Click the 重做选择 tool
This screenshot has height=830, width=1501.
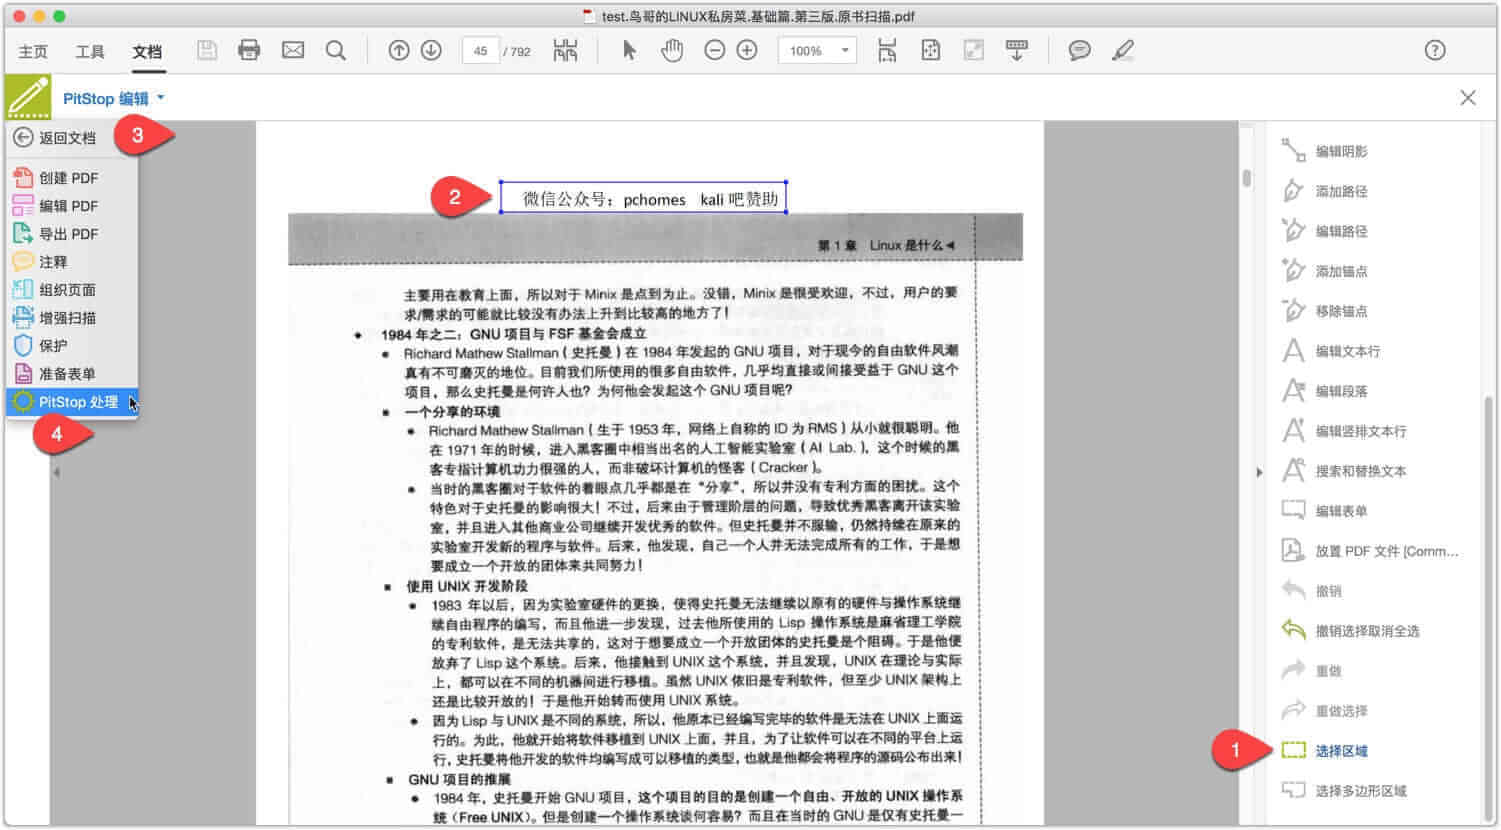click(x=1325, y=711)
